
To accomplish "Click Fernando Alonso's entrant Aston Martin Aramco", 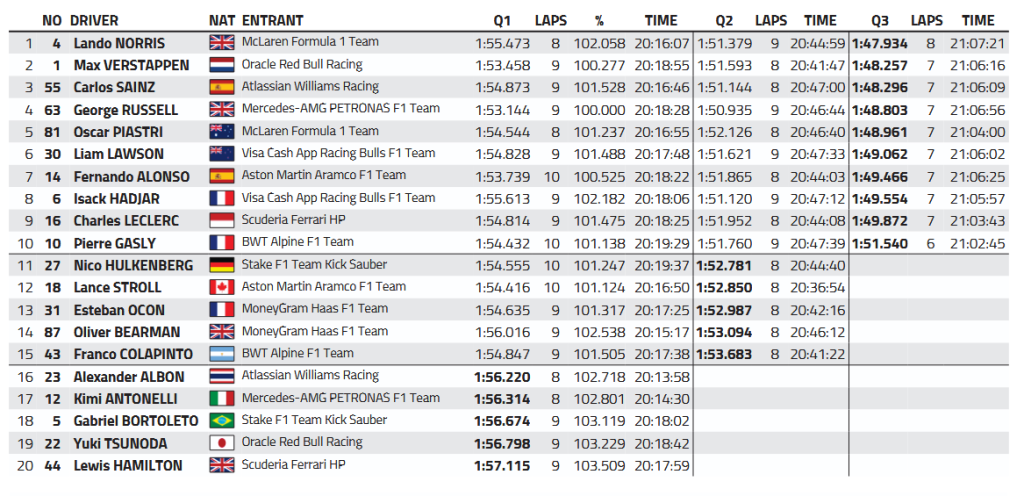I will tap(323, 176).
